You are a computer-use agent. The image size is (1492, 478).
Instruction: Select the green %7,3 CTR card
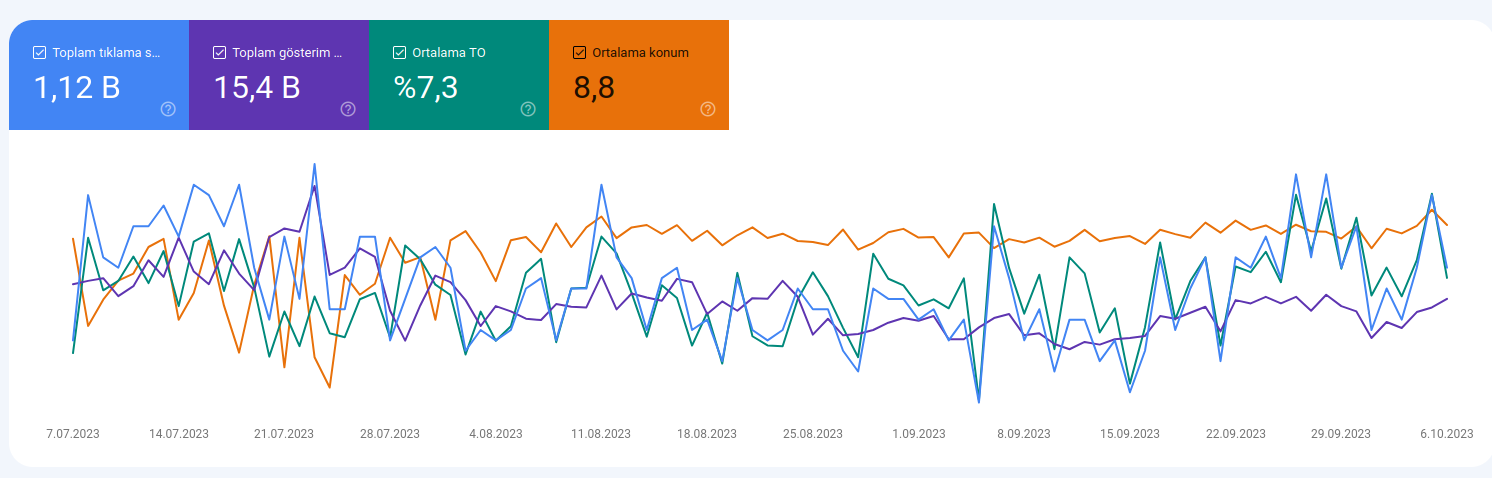point(459,75)
